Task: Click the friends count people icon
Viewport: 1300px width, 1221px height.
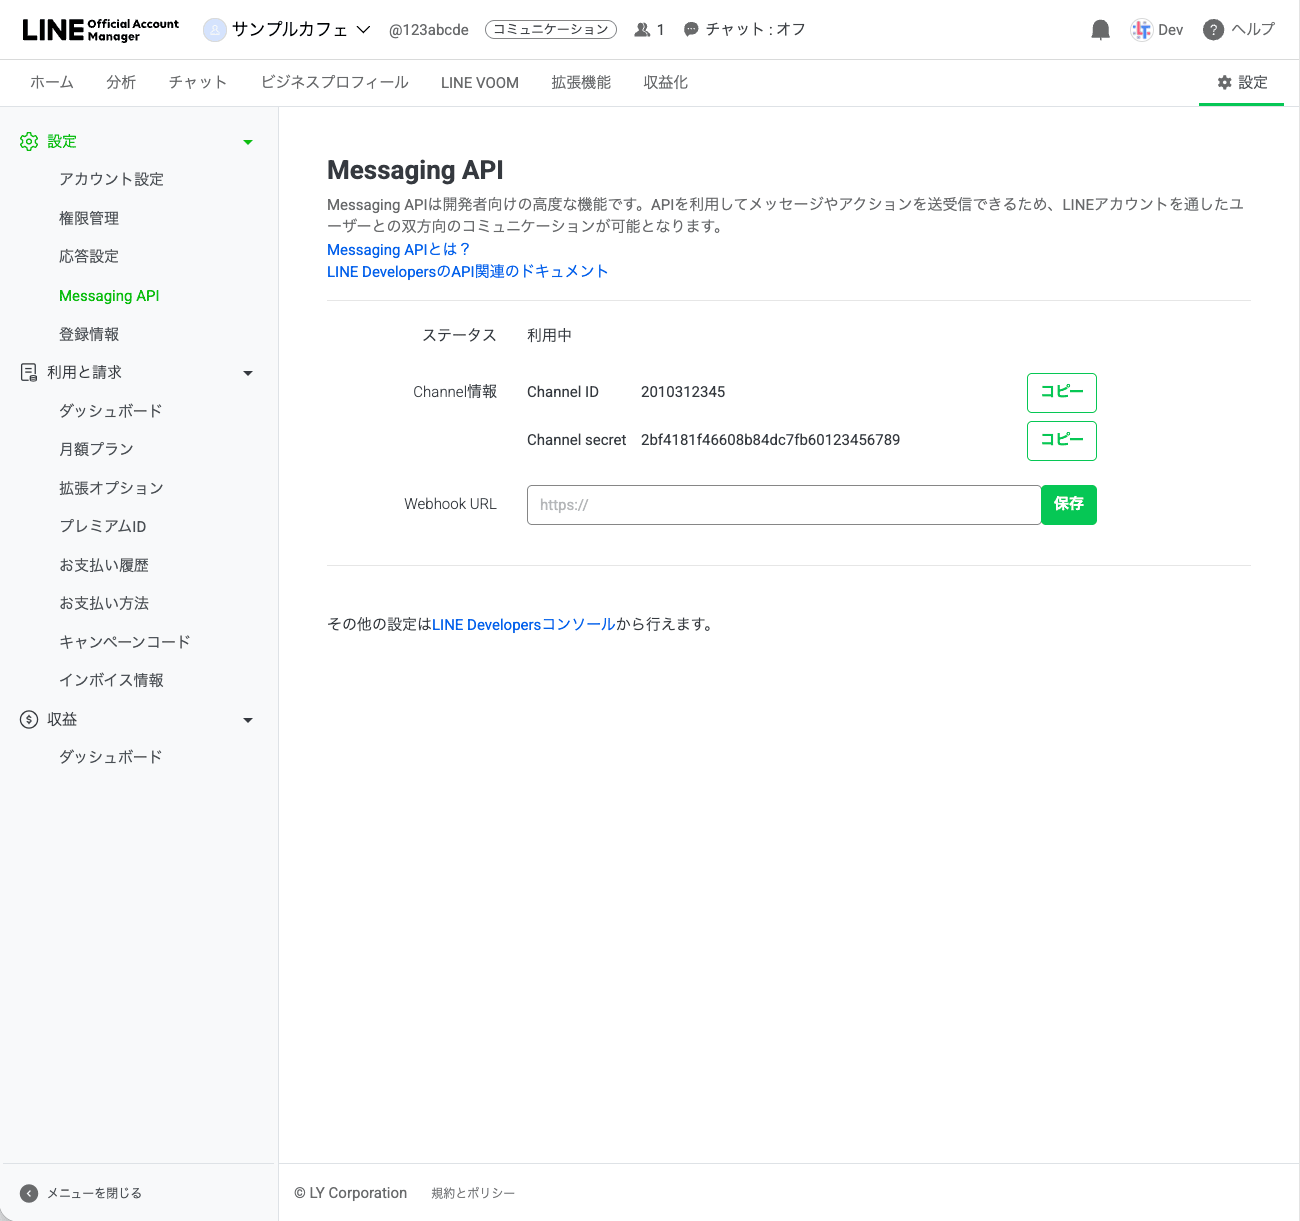Action: click(x=642, y=30)
